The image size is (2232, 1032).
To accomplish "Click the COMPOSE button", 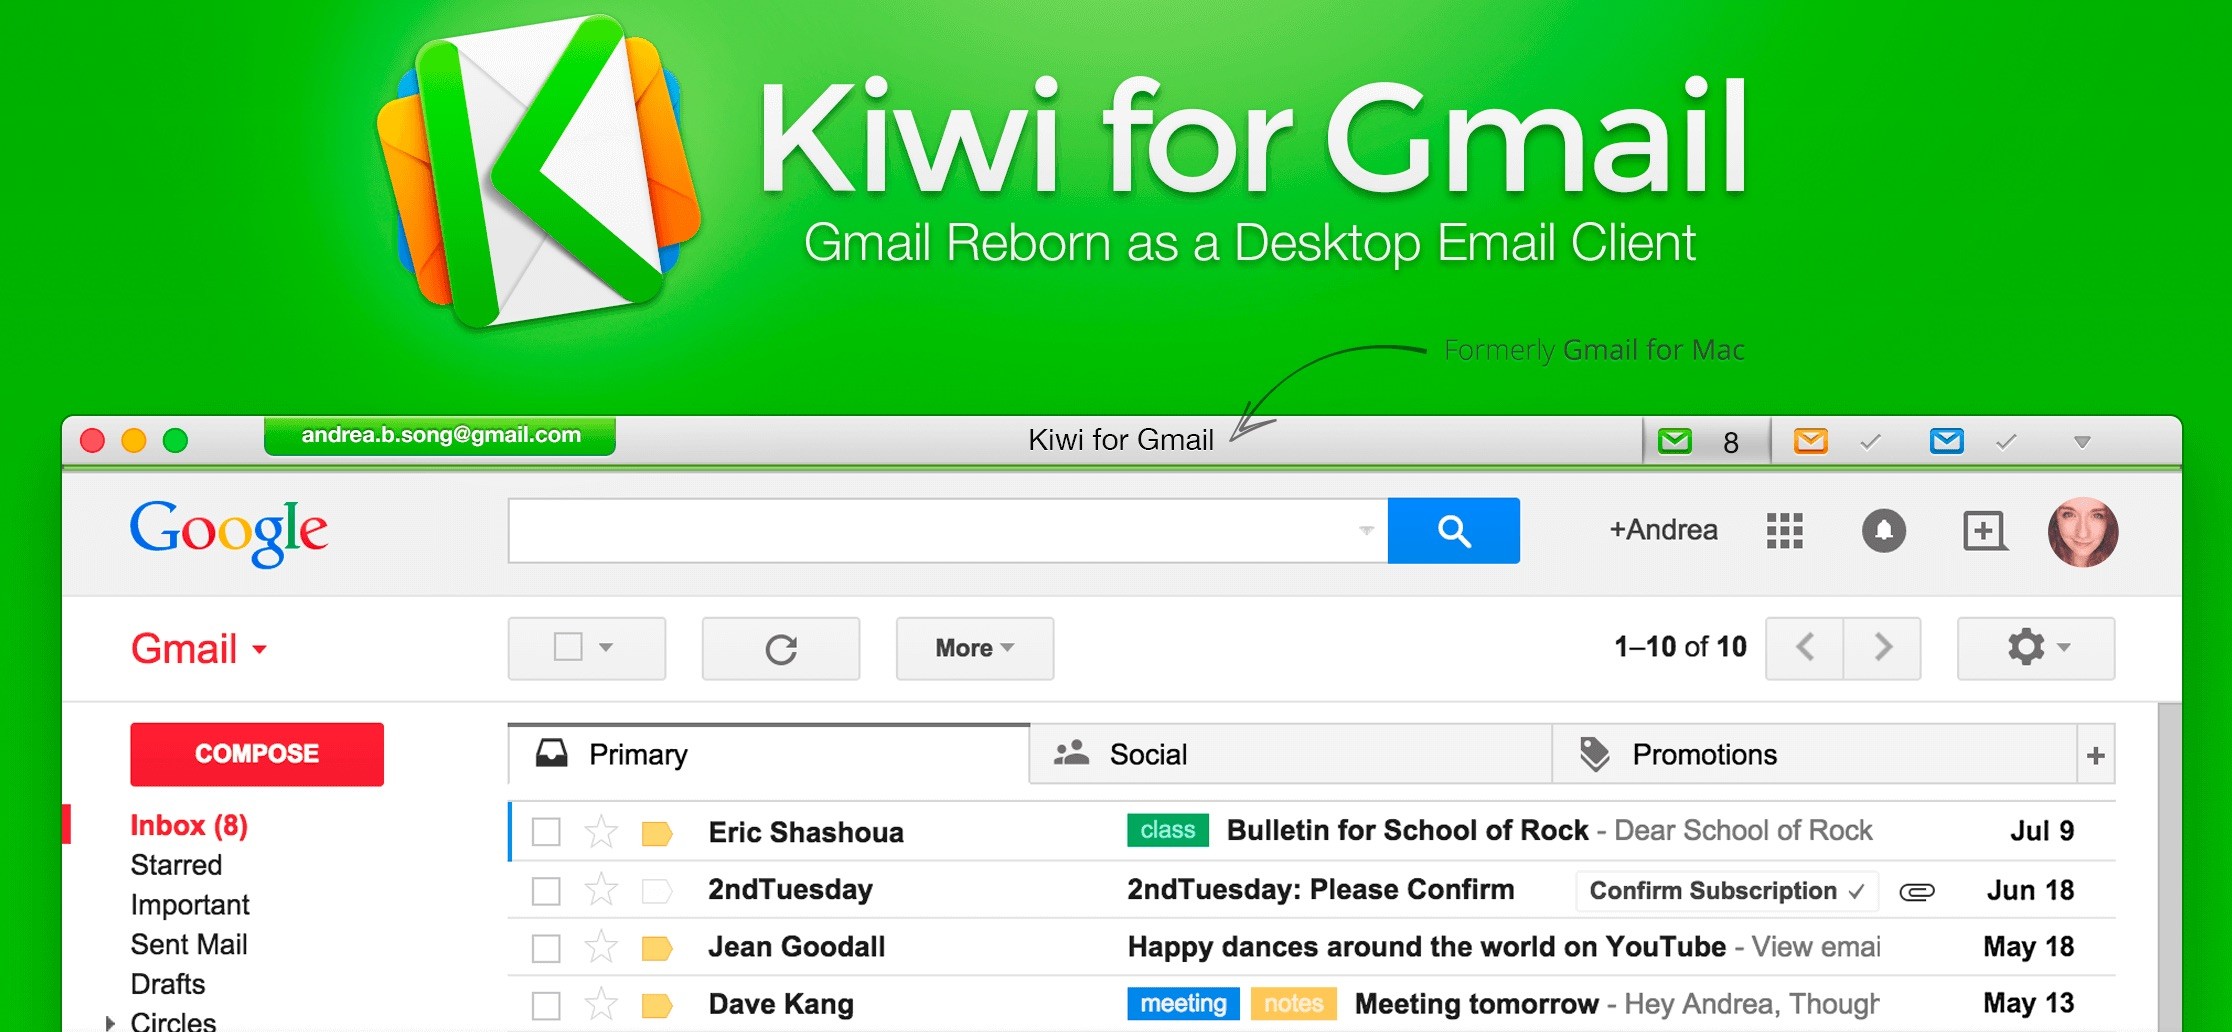I will pyautogui.click(x=257, y=754).
